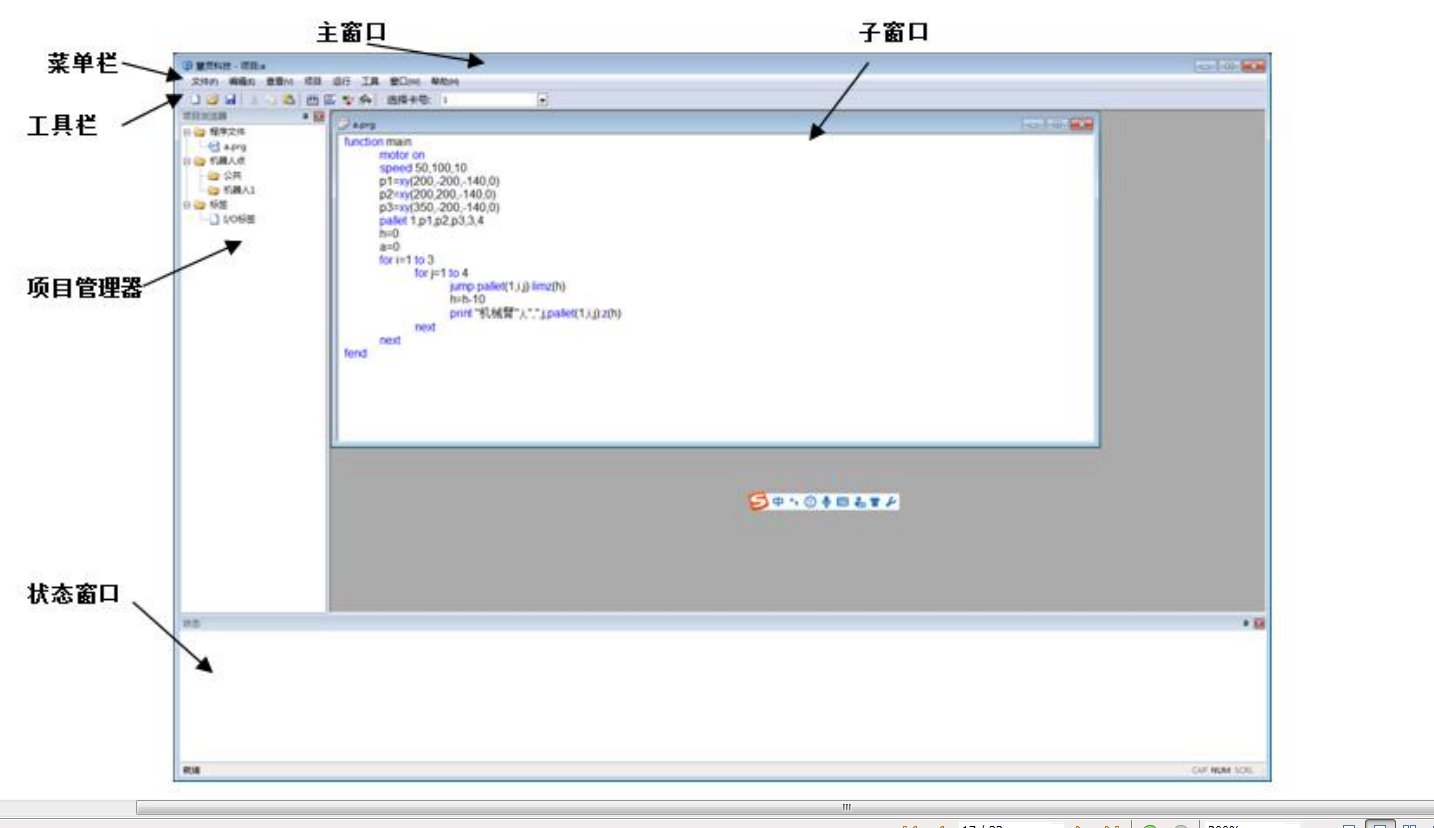Screen dimensions: 1434x828
Task: Close the project manager panel
Action: pos(319,116)
